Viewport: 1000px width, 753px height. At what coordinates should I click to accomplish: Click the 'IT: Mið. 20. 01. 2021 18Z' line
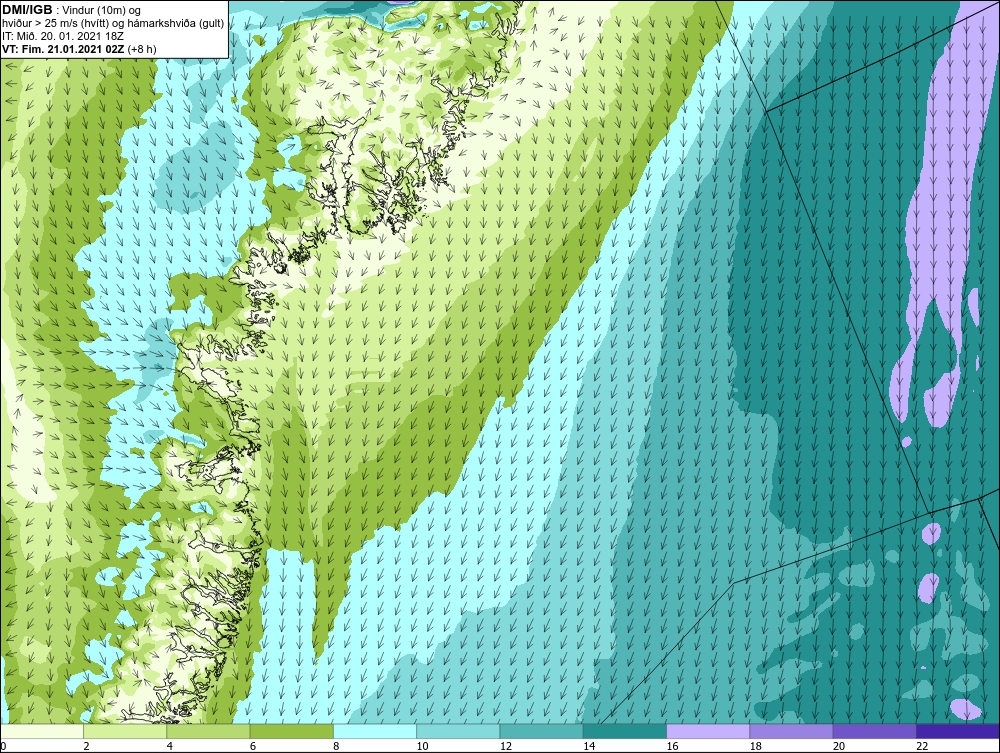tap(62, 36)
